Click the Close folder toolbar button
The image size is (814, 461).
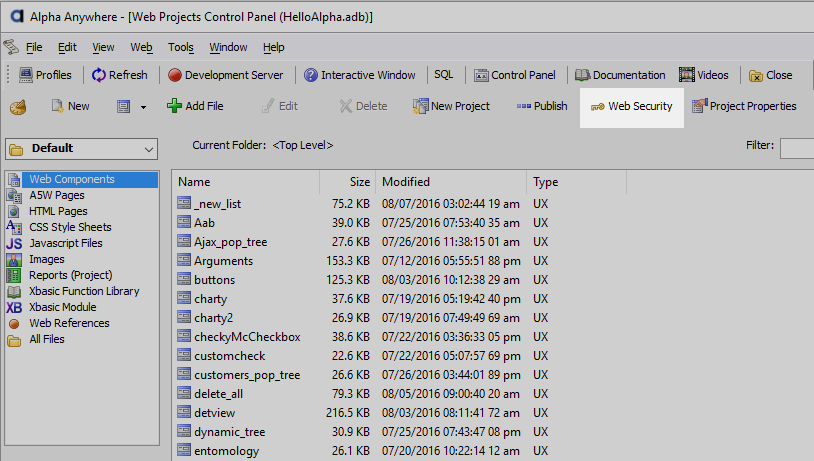[770, 75]
